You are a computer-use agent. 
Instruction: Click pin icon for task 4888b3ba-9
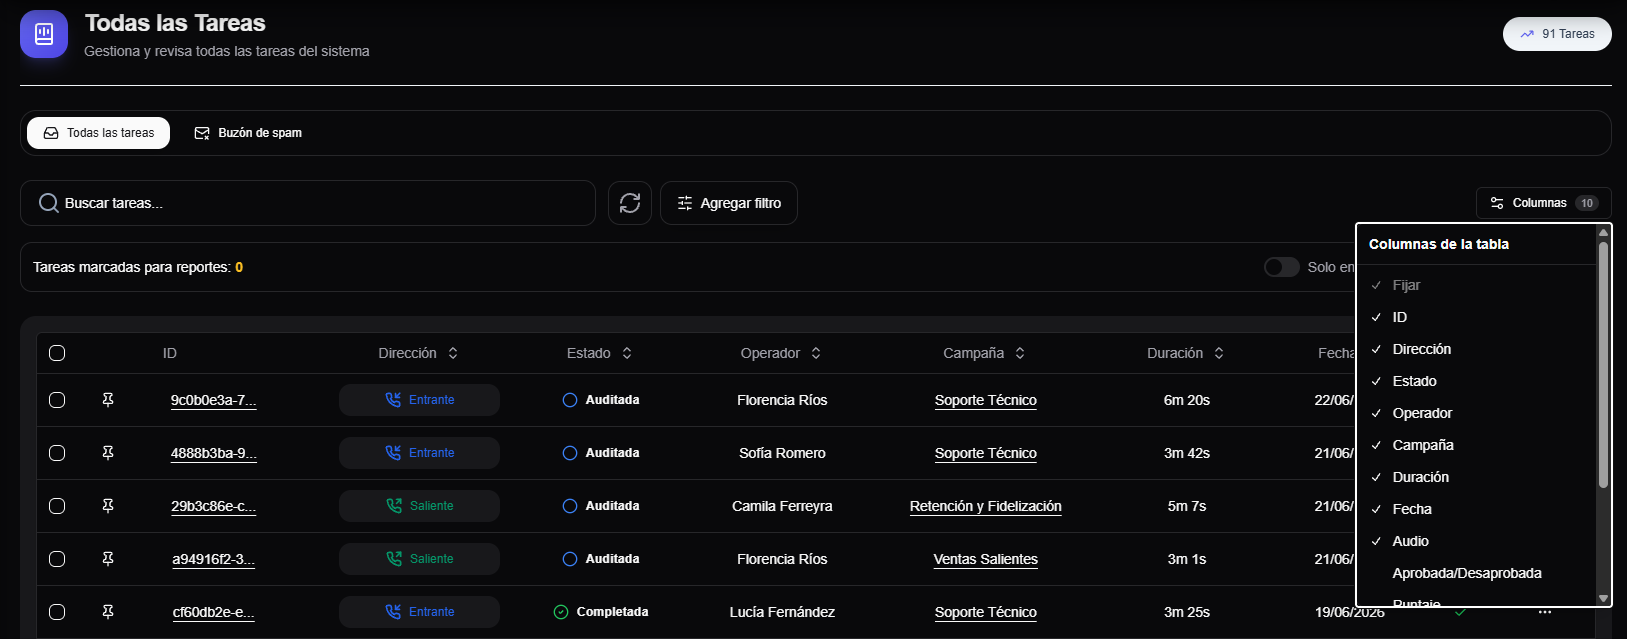[x=108, y=453]
